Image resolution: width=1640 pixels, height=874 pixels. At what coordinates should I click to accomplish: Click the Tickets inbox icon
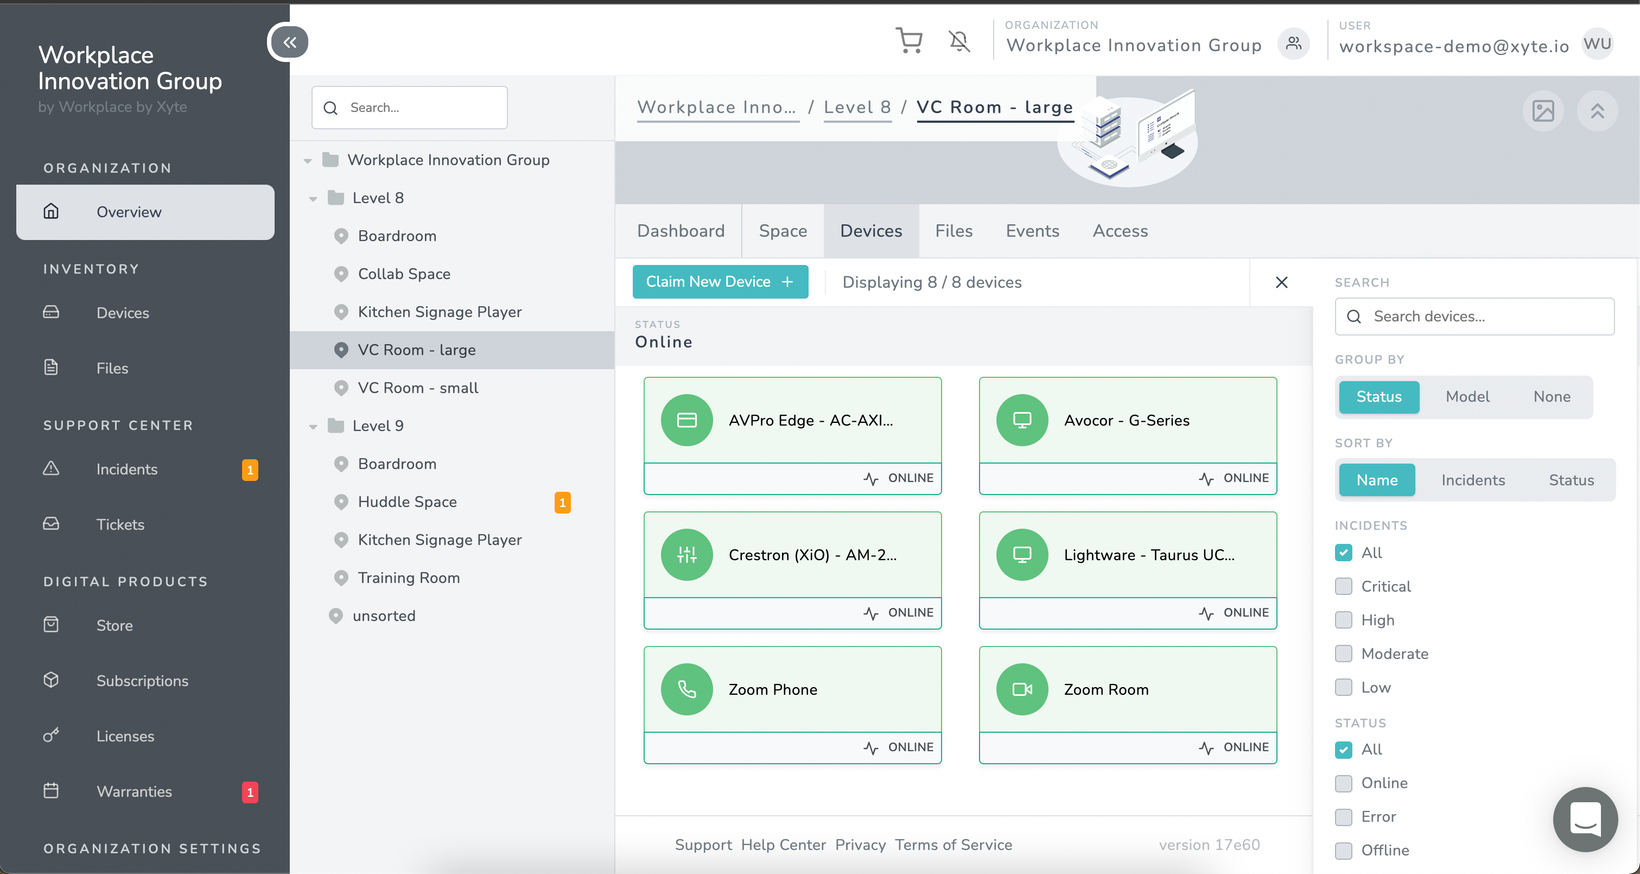[51, 524]
